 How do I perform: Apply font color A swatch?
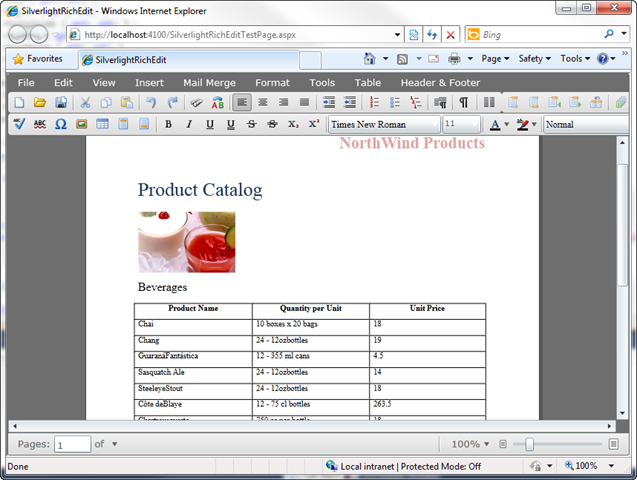click(x=495, y=124)
